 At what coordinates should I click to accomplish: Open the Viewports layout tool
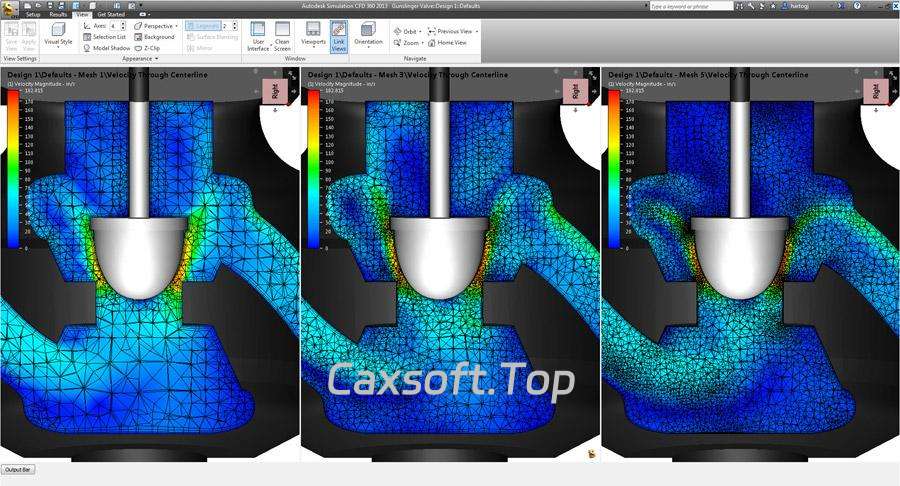coord(313,36)
